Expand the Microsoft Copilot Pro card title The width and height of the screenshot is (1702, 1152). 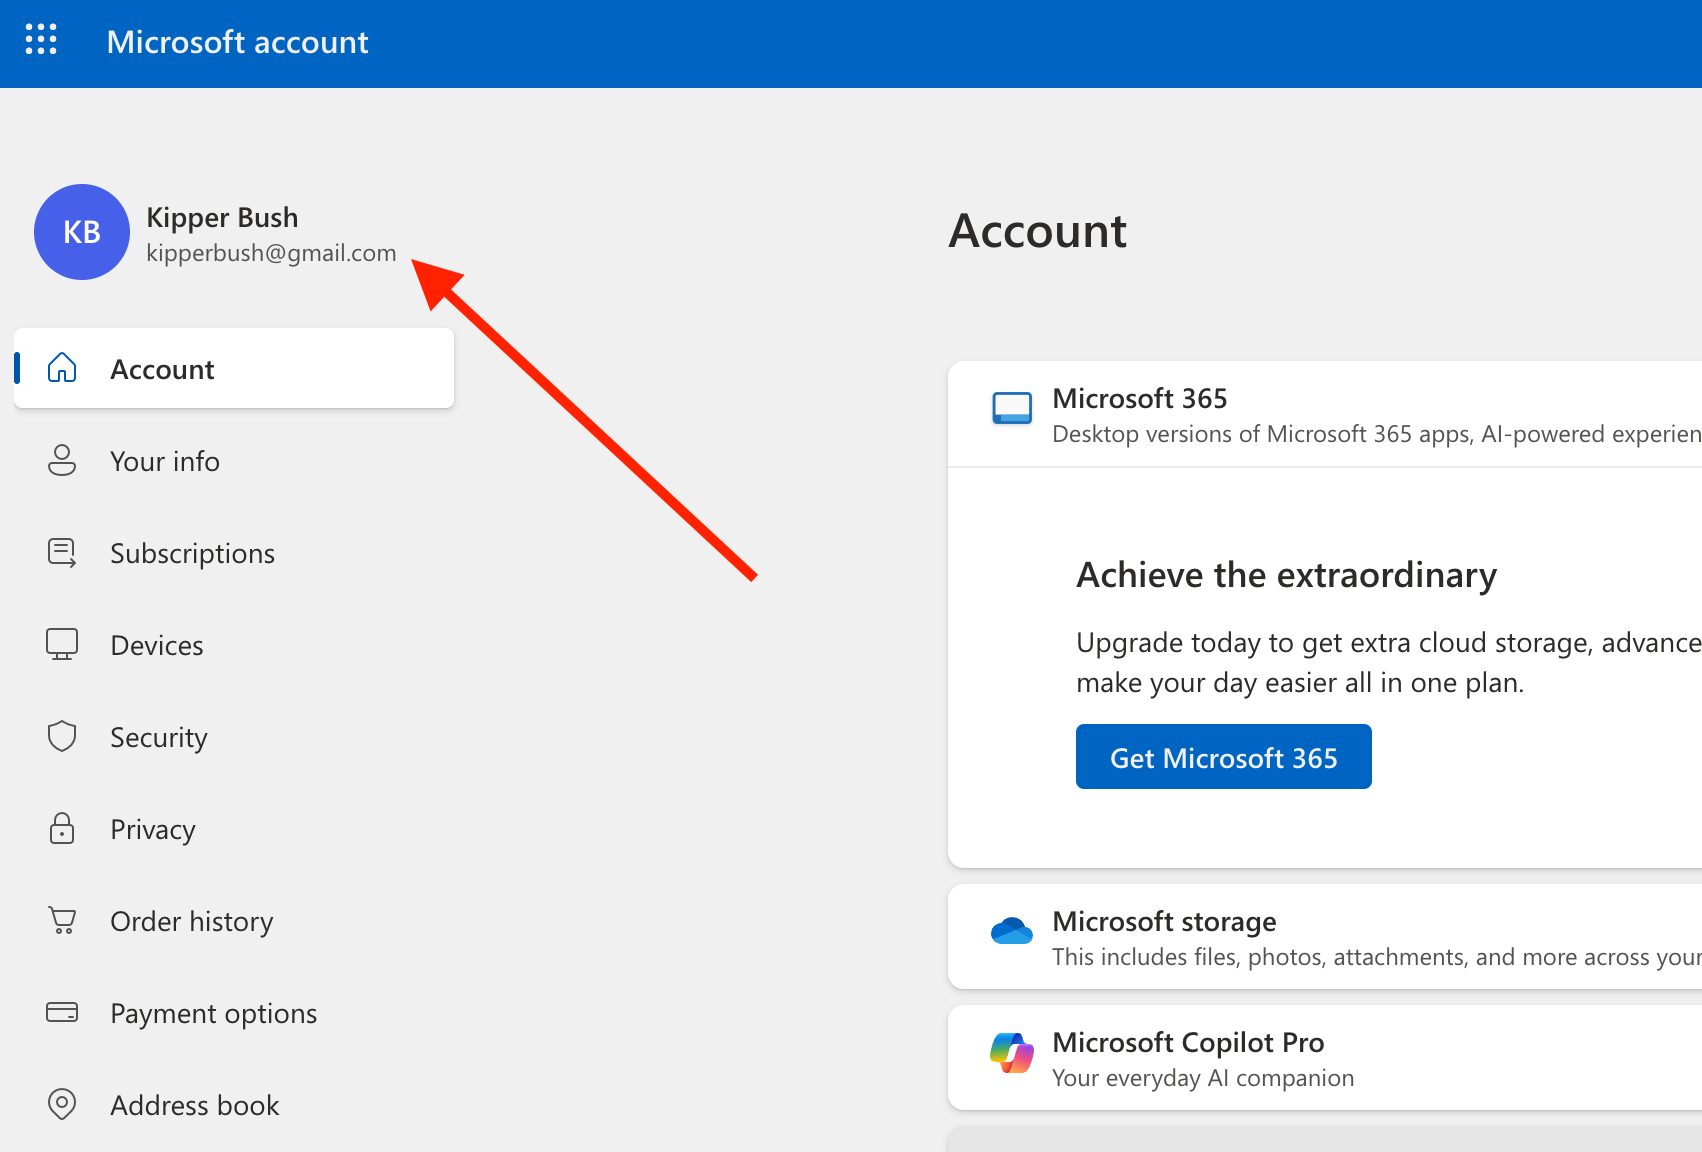pos(1188,1042)
